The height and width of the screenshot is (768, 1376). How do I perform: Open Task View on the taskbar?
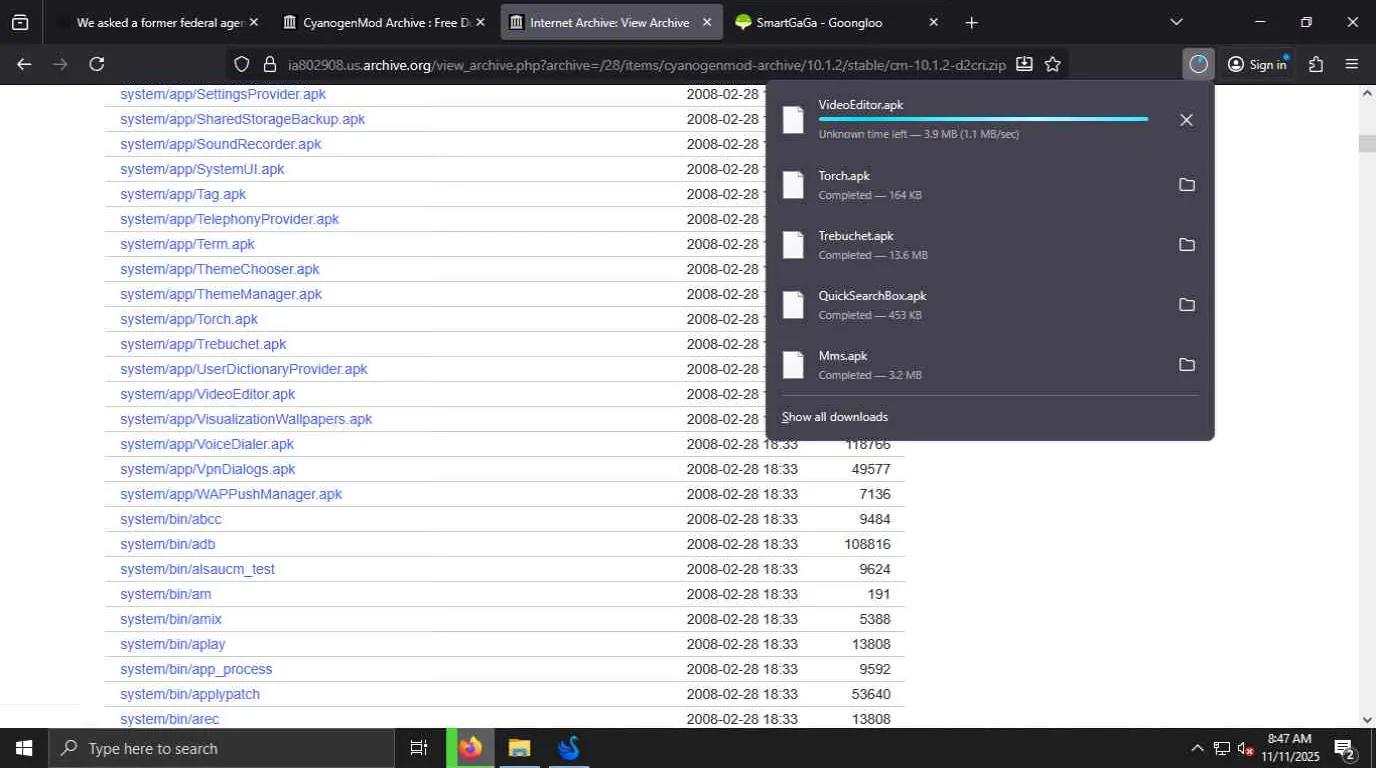coord(419,748)
